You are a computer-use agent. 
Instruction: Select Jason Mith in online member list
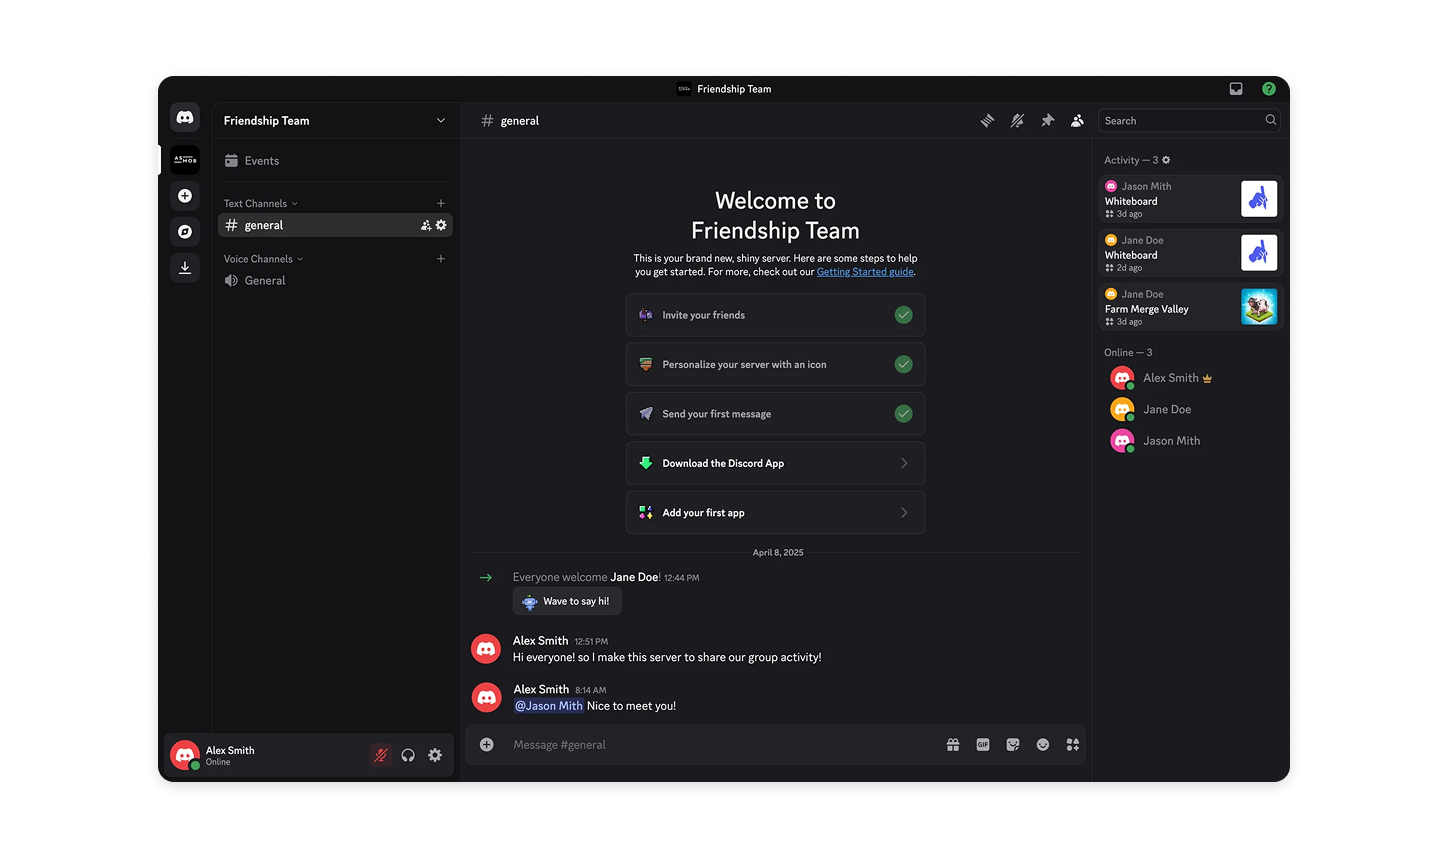click(x=1190, y=440)
